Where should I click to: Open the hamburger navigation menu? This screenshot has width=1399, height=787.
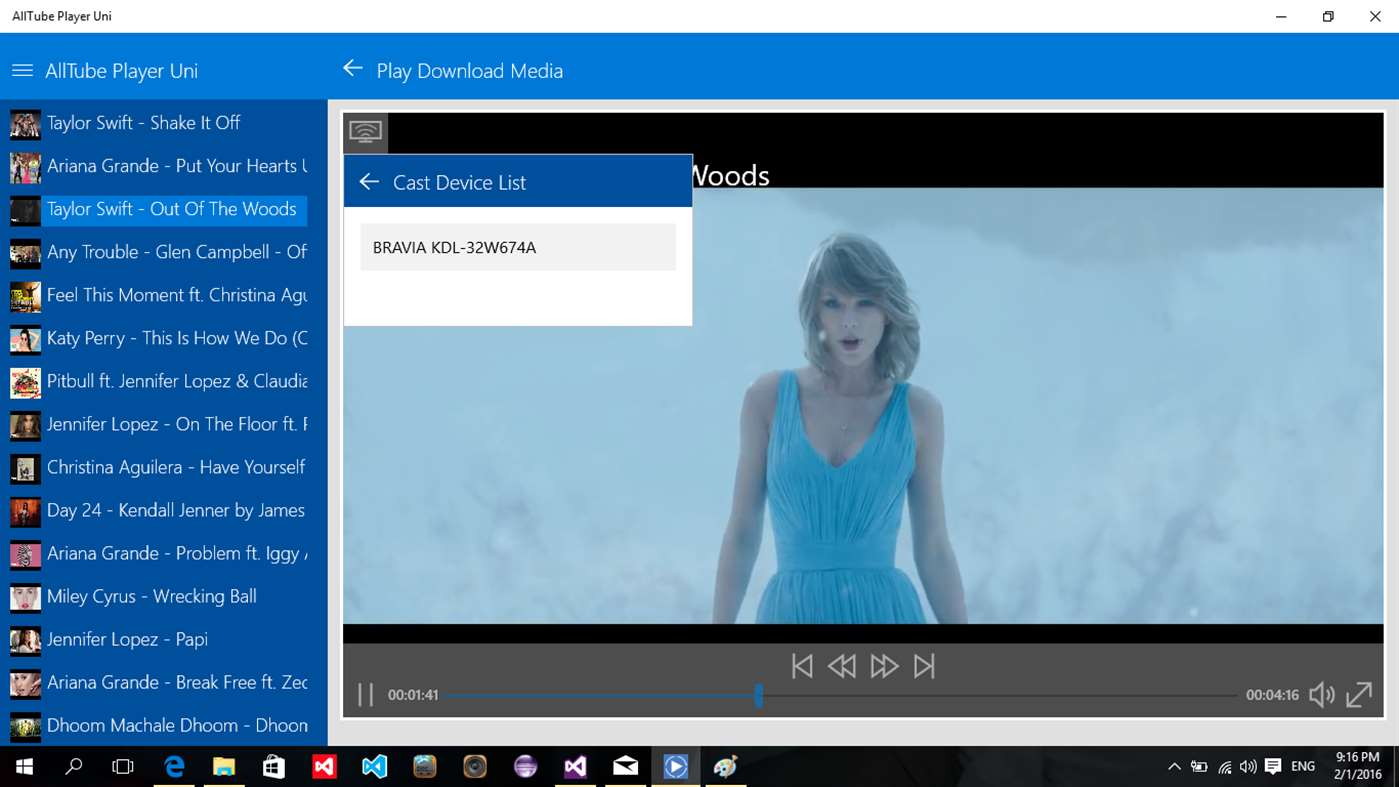click(x=22, y=71)
